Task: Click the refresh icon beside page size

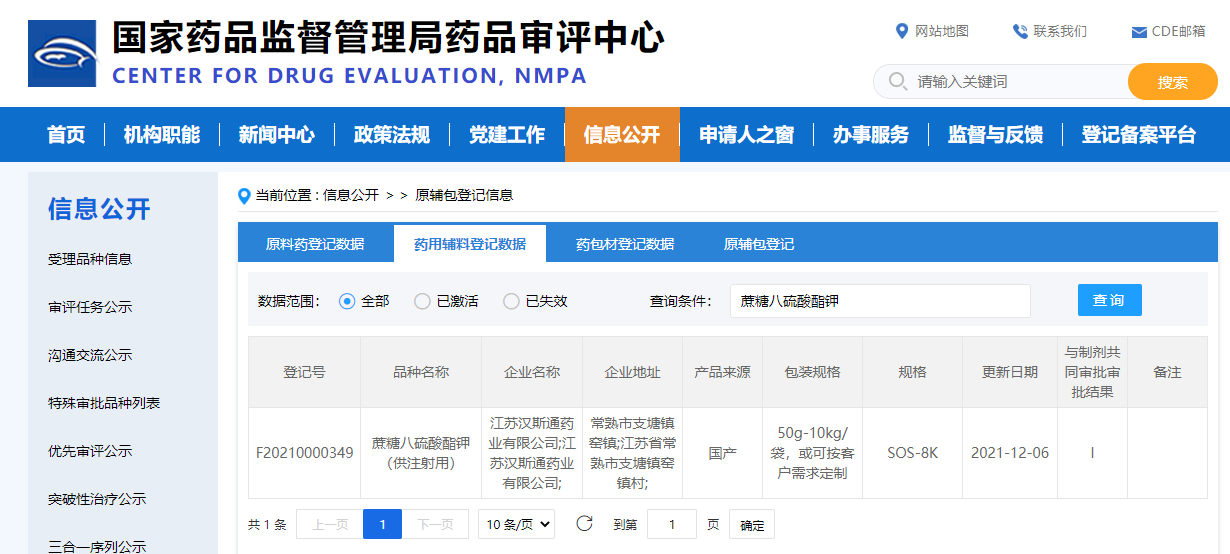Action: coord(585,523)
